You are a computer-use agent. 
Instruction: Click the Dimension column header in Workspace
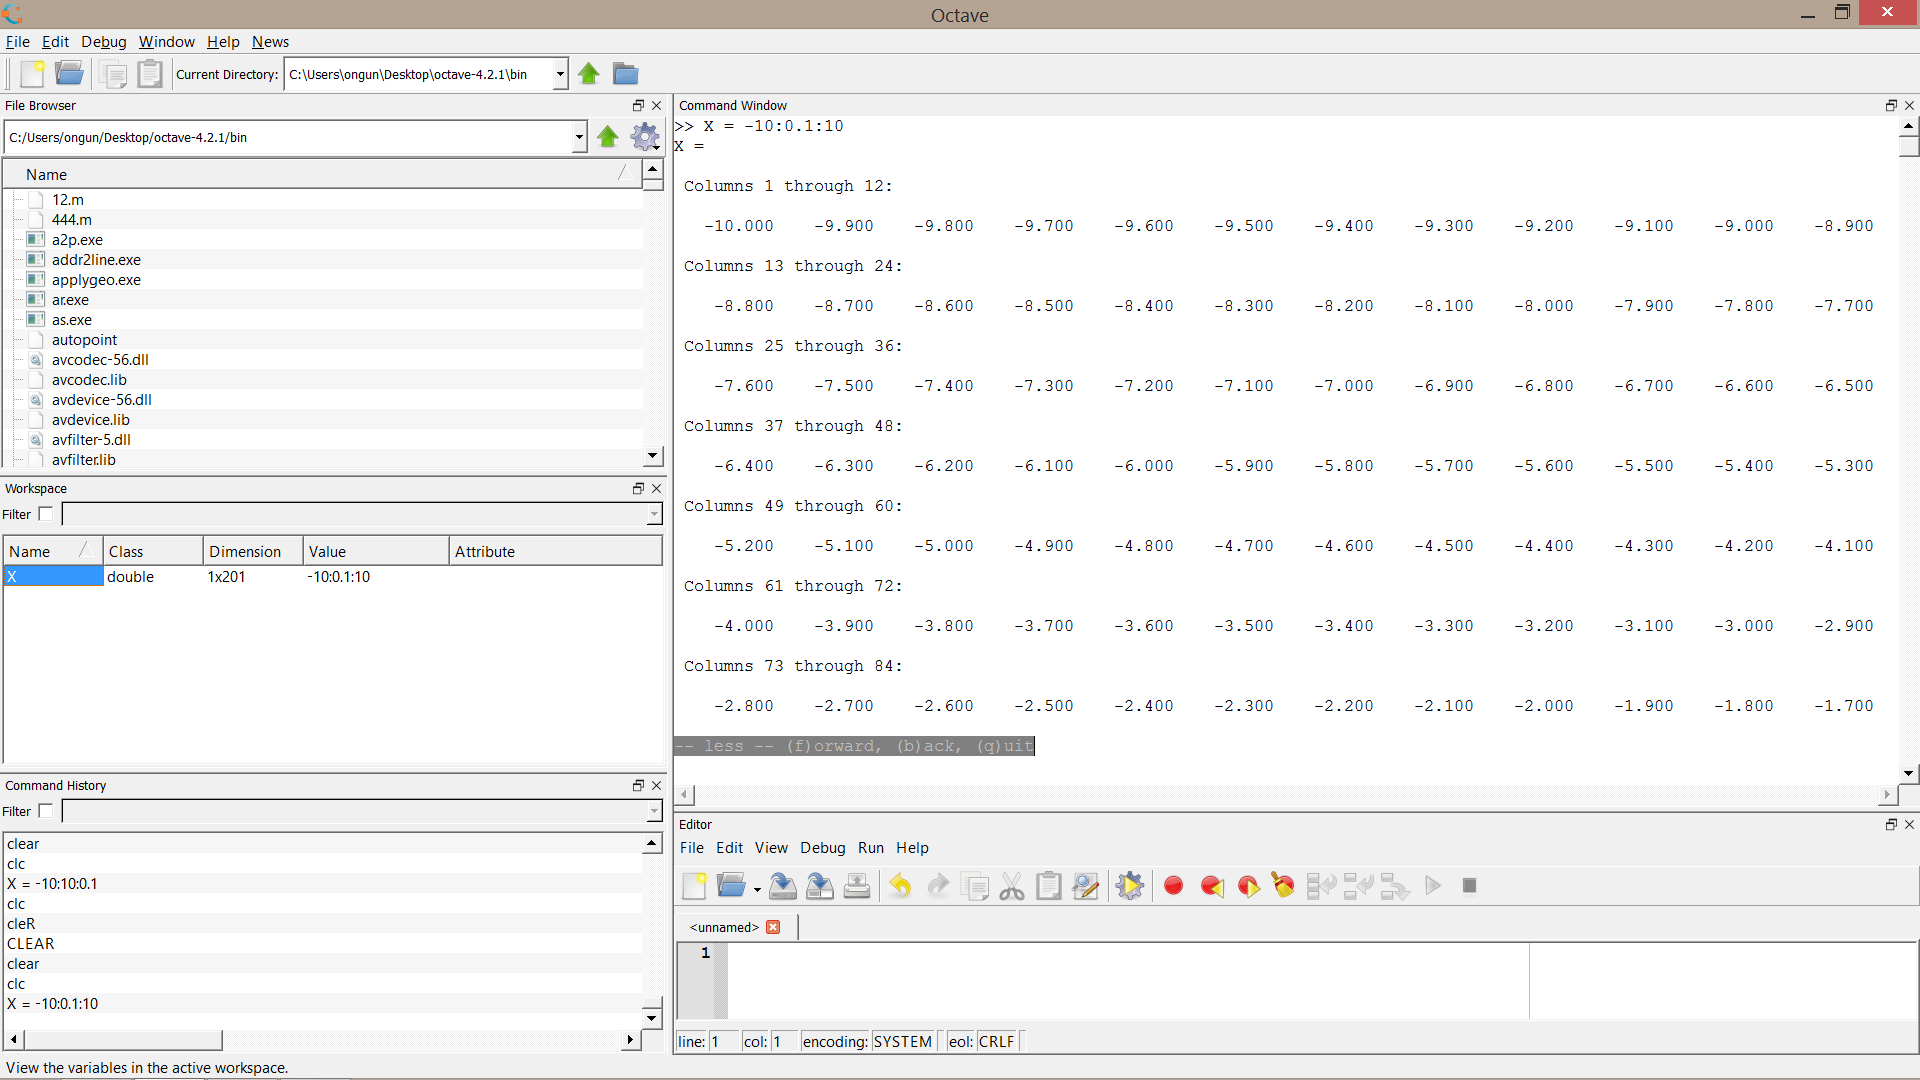coord(245,552)
